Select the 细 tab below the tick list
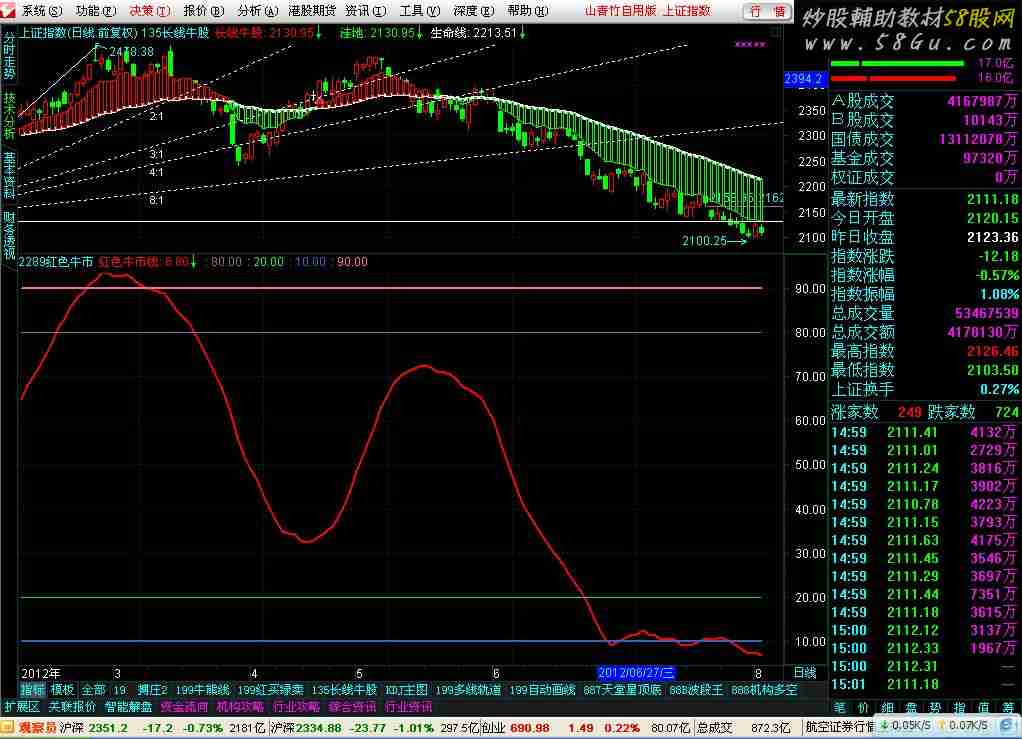1022x739 pixels. (888, 708)
